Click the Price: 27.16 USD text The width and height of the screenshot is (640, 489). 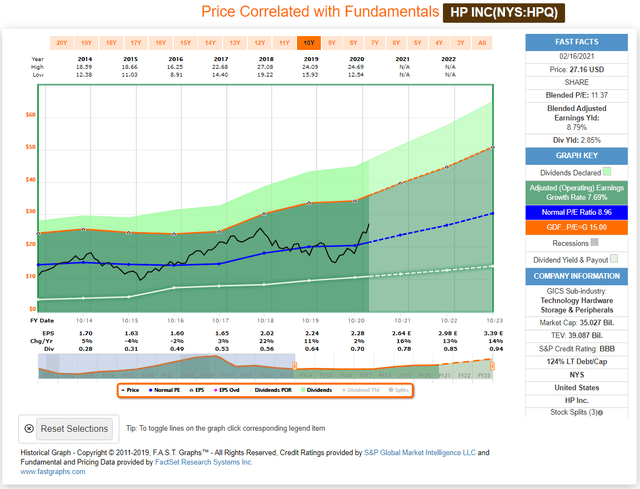(x=576, y=69)
